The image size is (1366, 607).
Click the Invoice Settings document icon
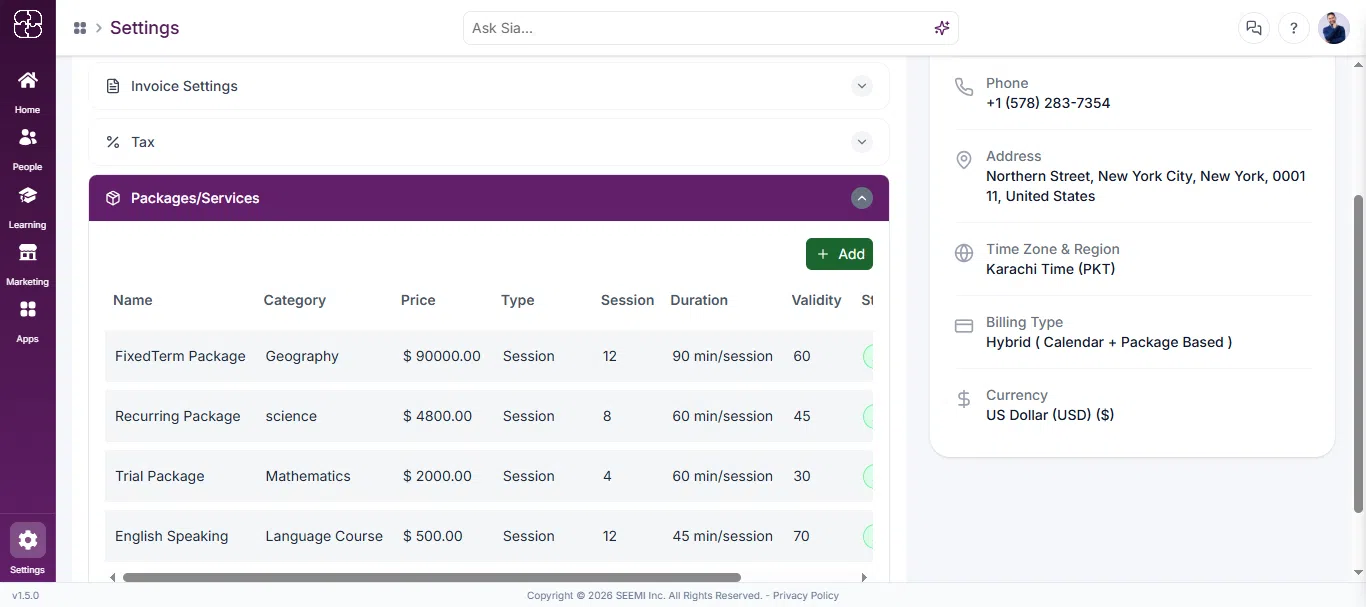pyautogui.click(x=113, y=86)
